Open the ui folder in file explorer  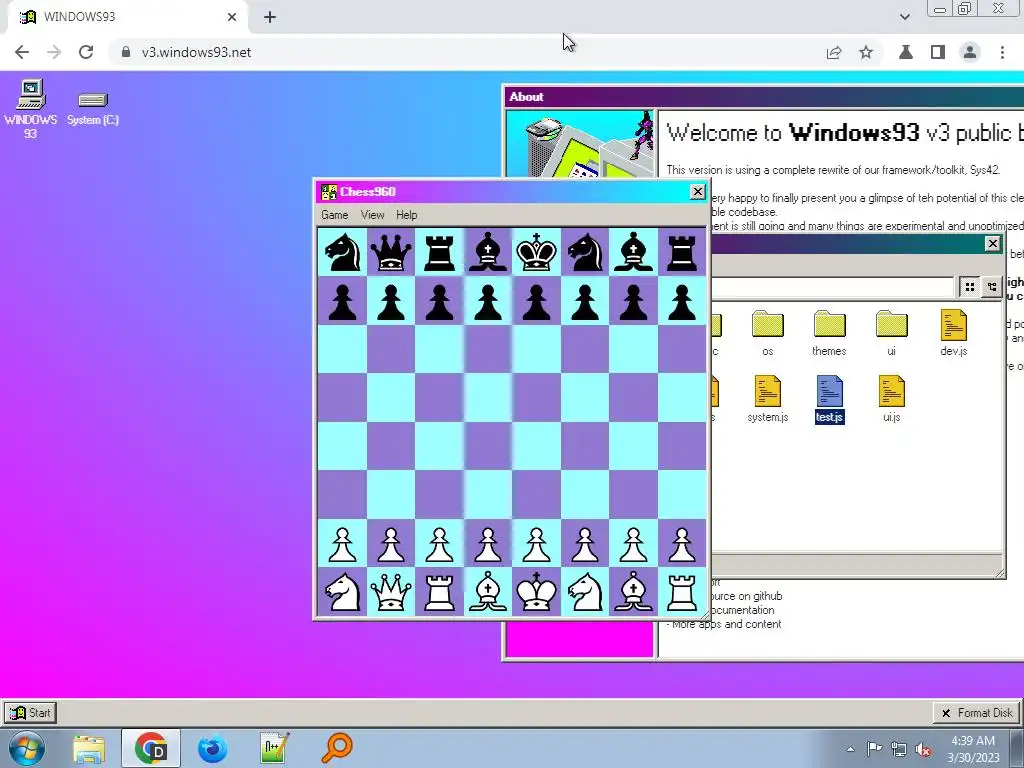tap(891, 333)
